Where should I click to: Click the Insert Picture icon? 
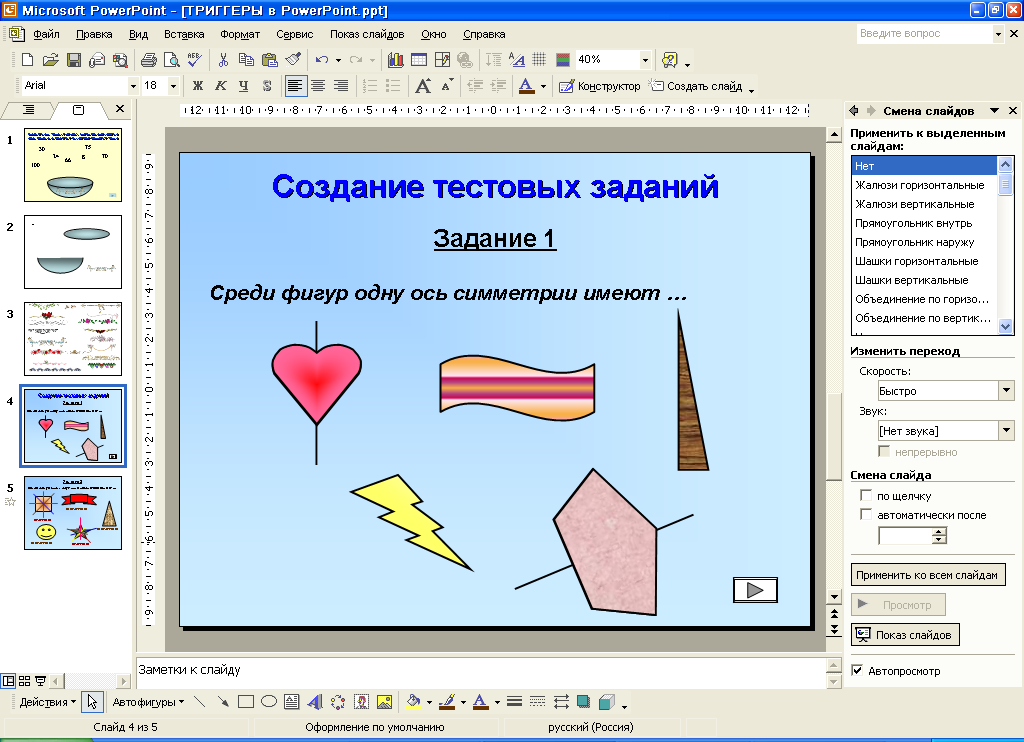pyautogui.click(x=384, y=702)
